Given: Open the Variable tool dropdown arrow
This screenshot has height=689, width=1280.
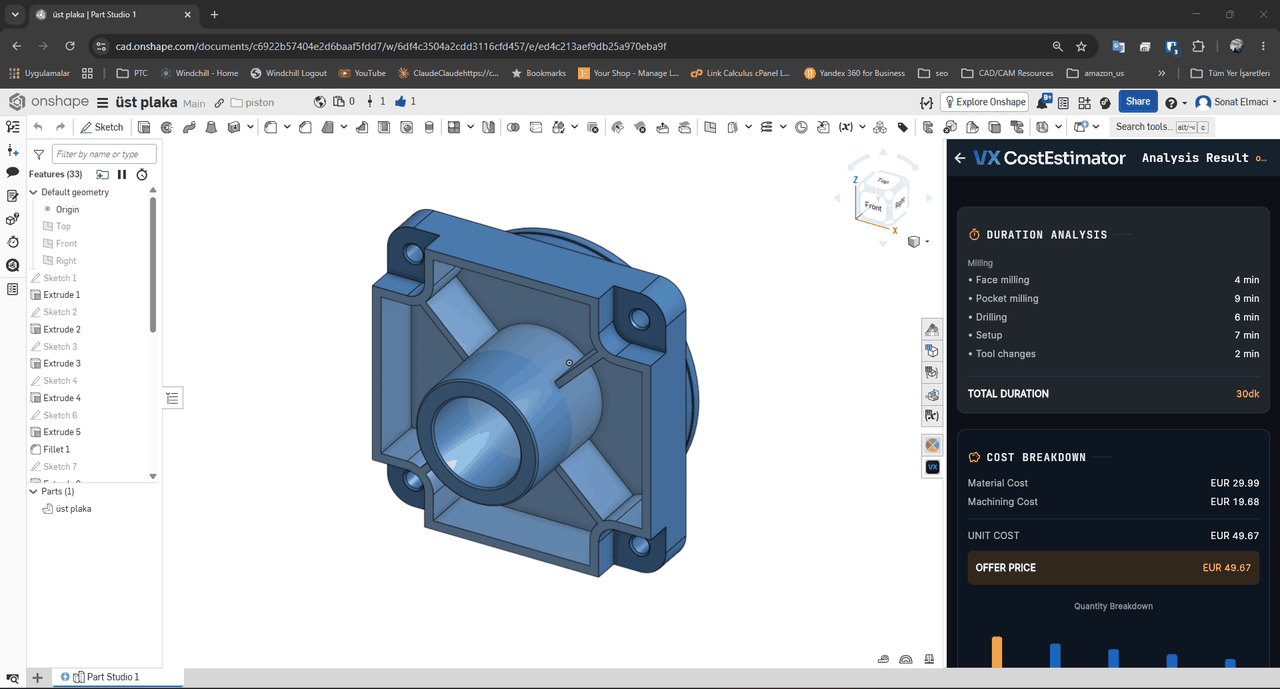Looking at the screenshot, I should click(x=861, y=127).
